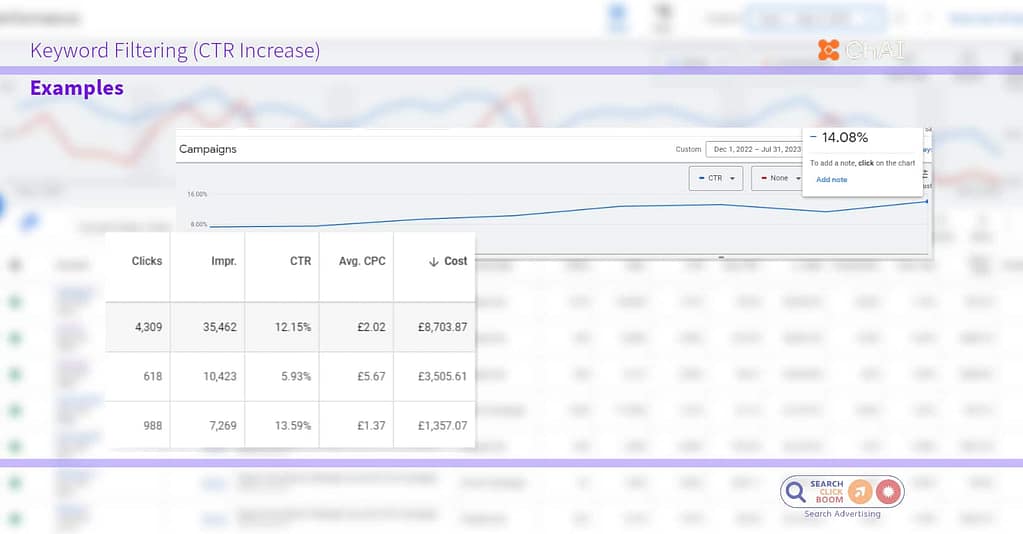The image size is (1023, 534).
Task: Click the 14.08% tooltip value
Action: (844, 138)
